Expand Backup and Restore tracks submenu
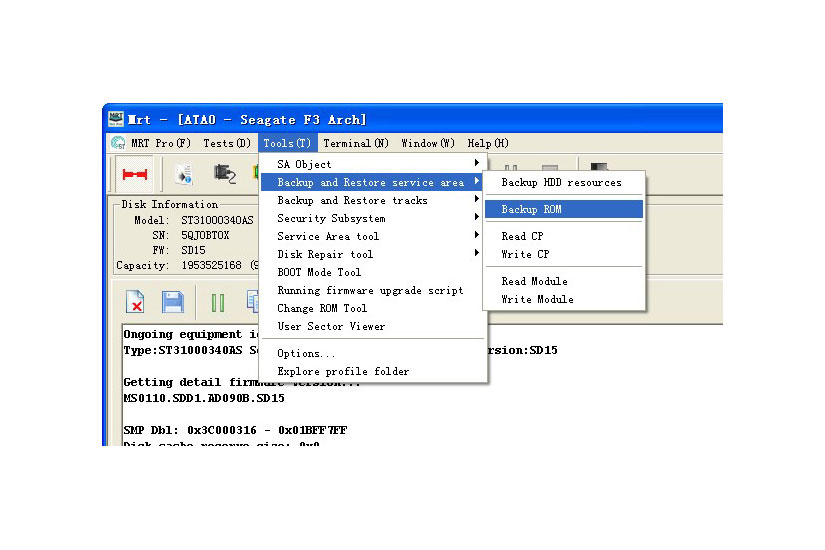The height and width of the screenshot is (550, 825). point(371,200)
